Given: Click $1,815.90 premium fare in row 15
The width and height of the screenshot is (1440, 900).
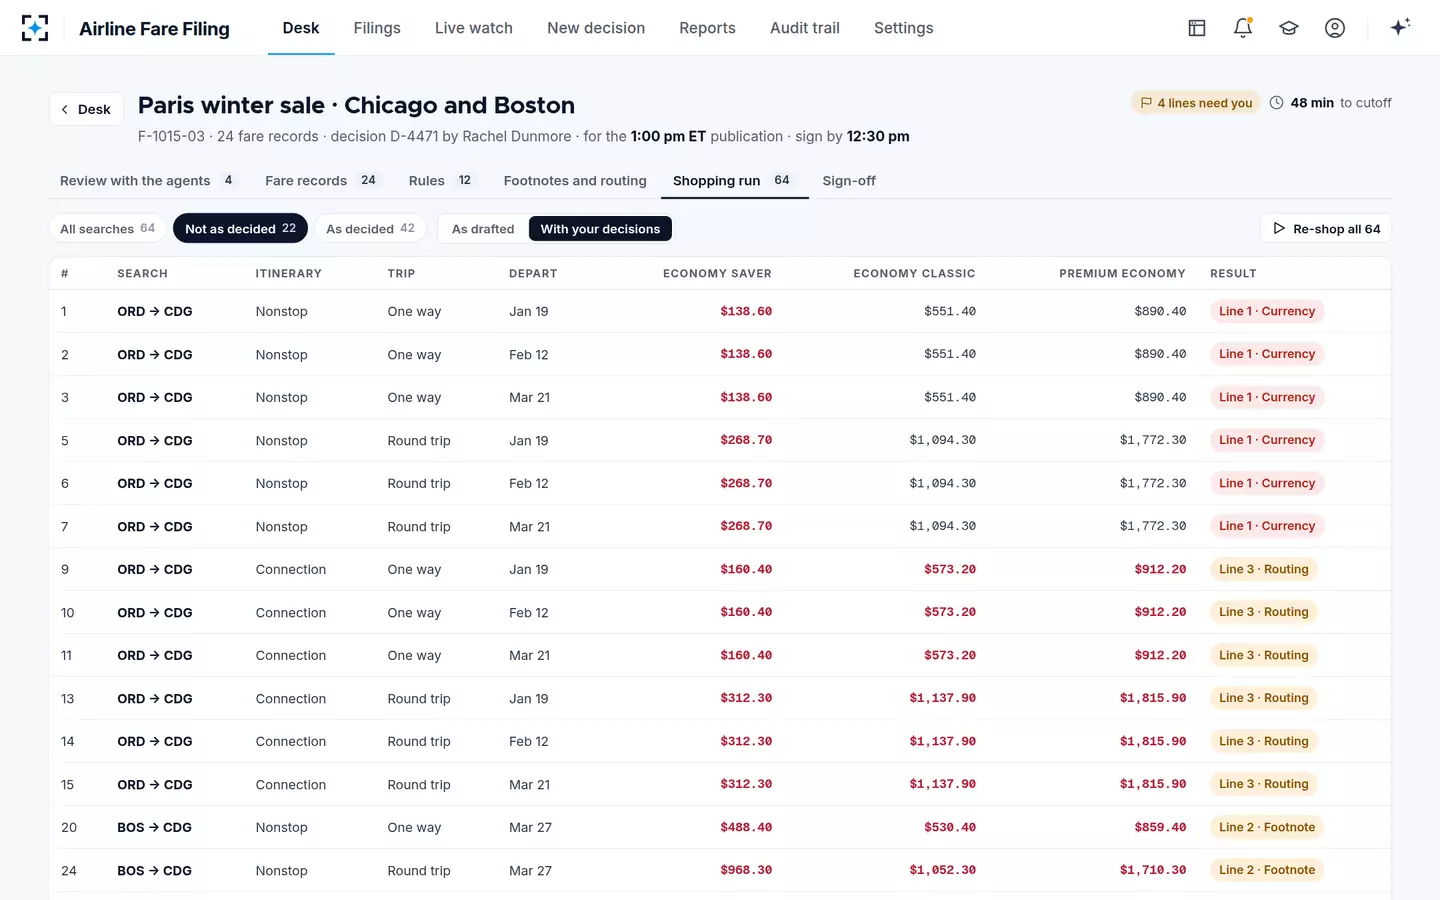Looking at the screenshot, I should 1153,784.
